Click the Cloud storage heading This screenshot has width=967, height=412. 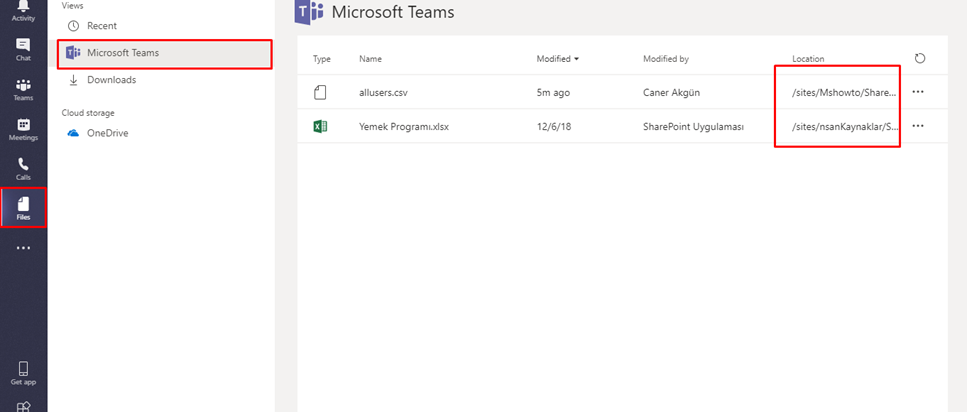click(88, 113)
